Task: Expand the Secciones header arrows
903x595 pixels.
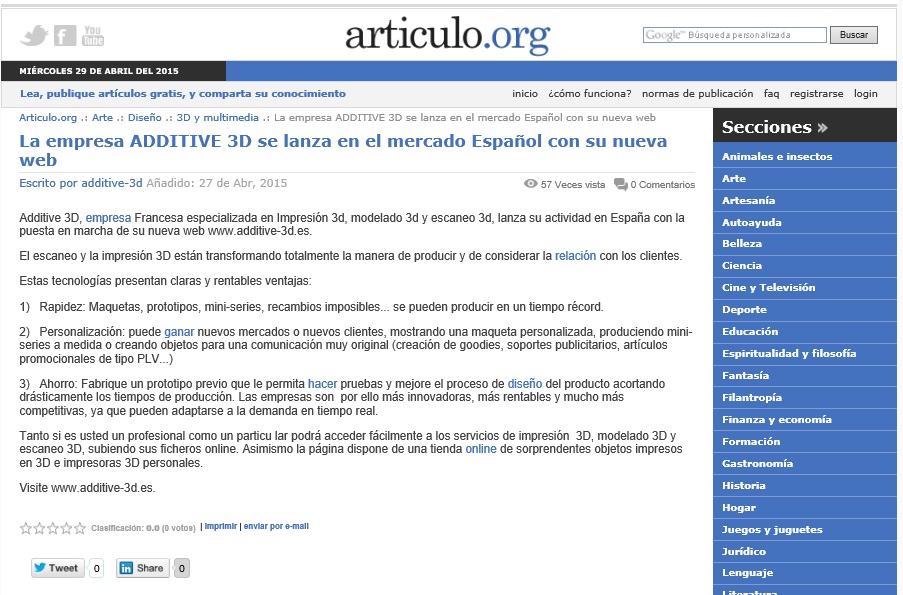Action: point(822,127)
